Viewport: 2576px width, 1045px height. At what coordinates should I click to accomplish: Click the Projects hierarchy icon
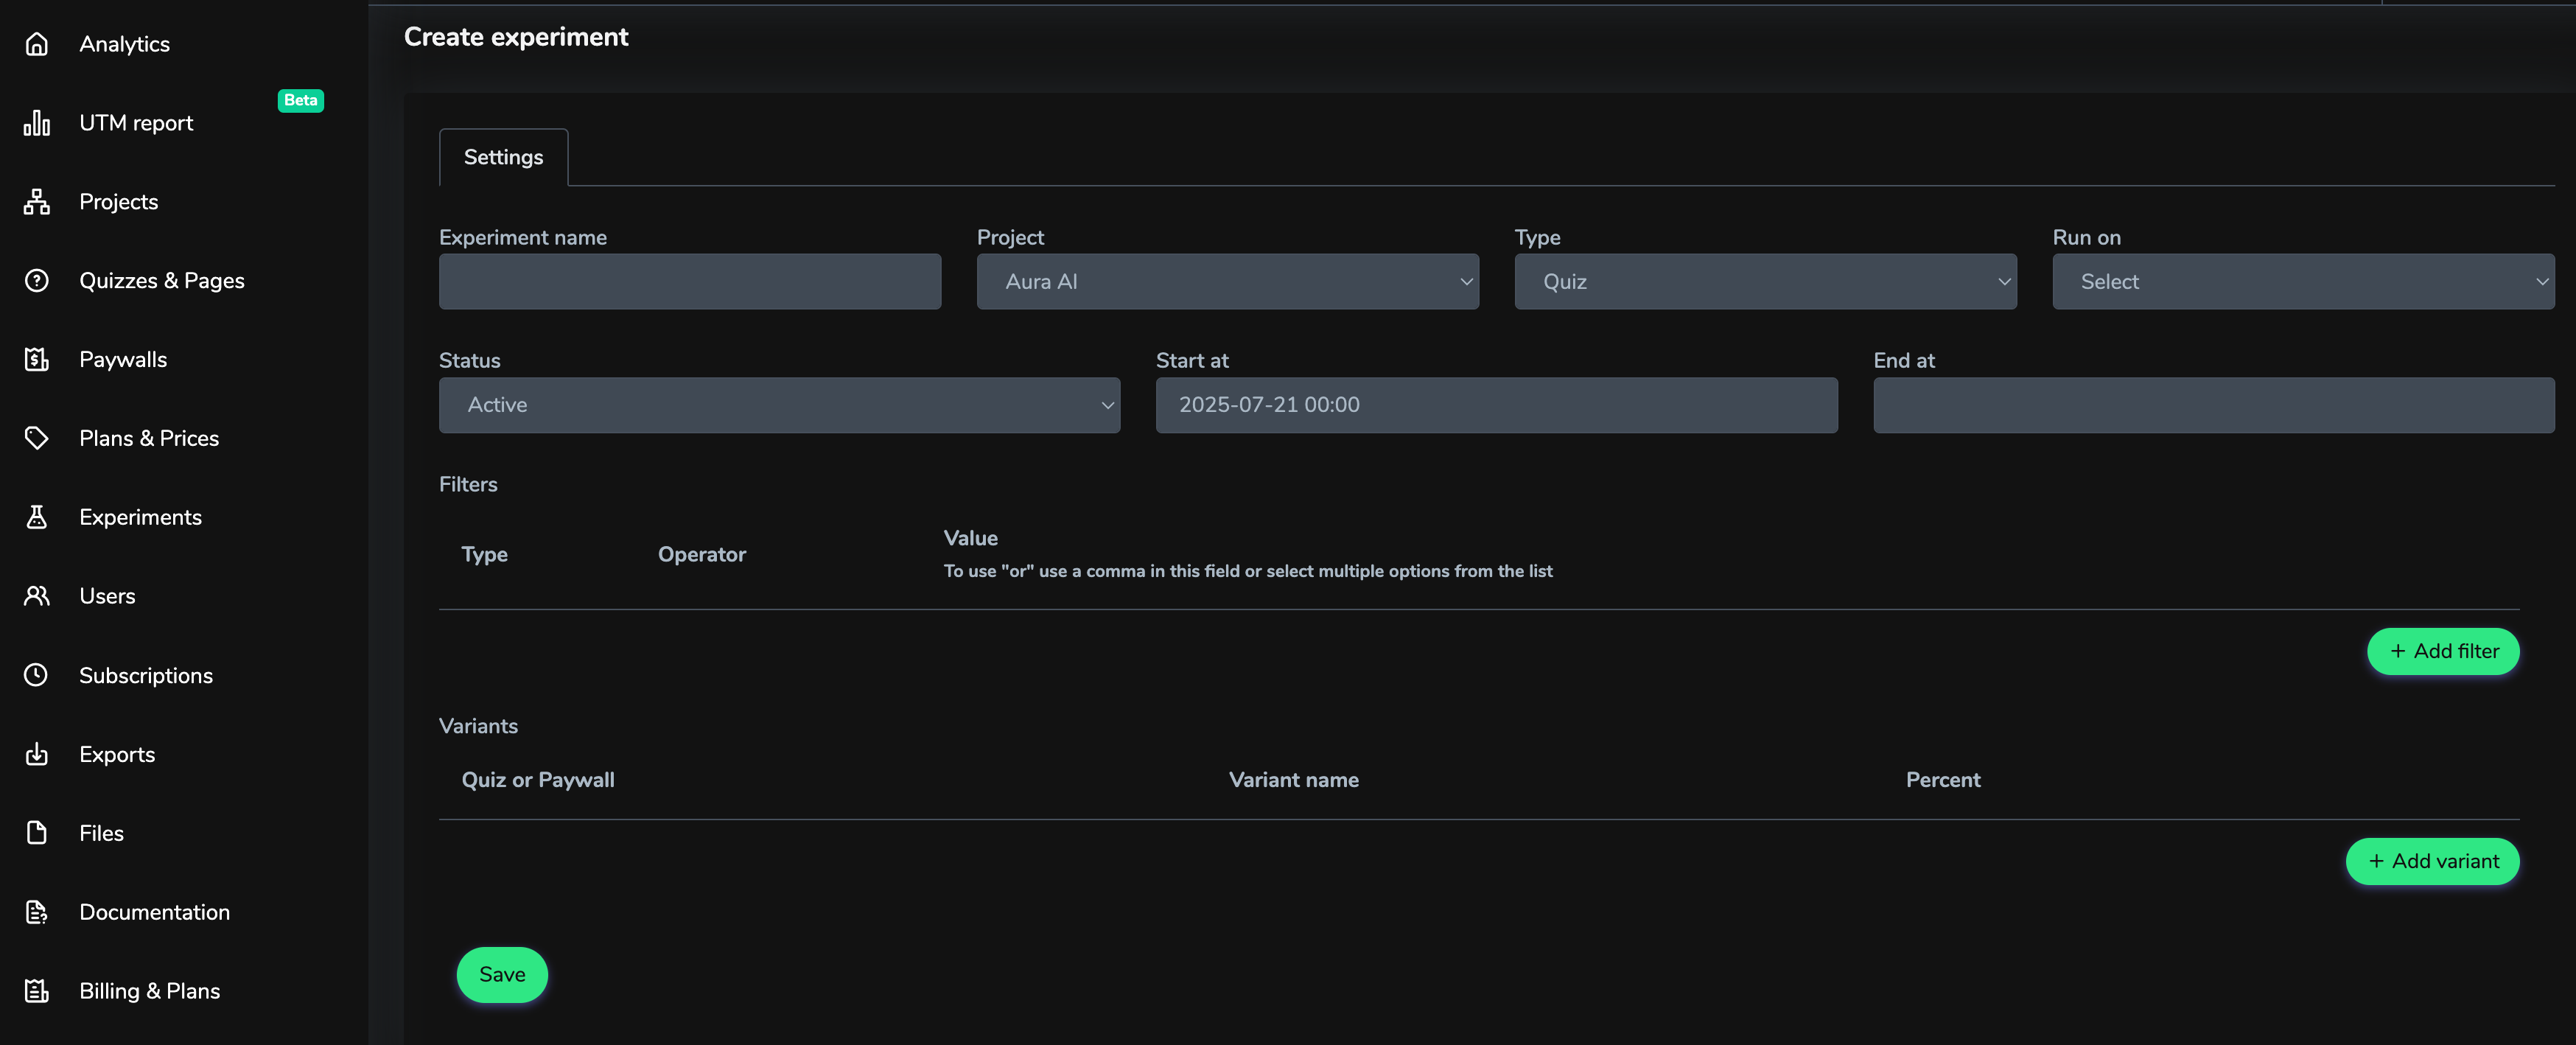[37, 202]
